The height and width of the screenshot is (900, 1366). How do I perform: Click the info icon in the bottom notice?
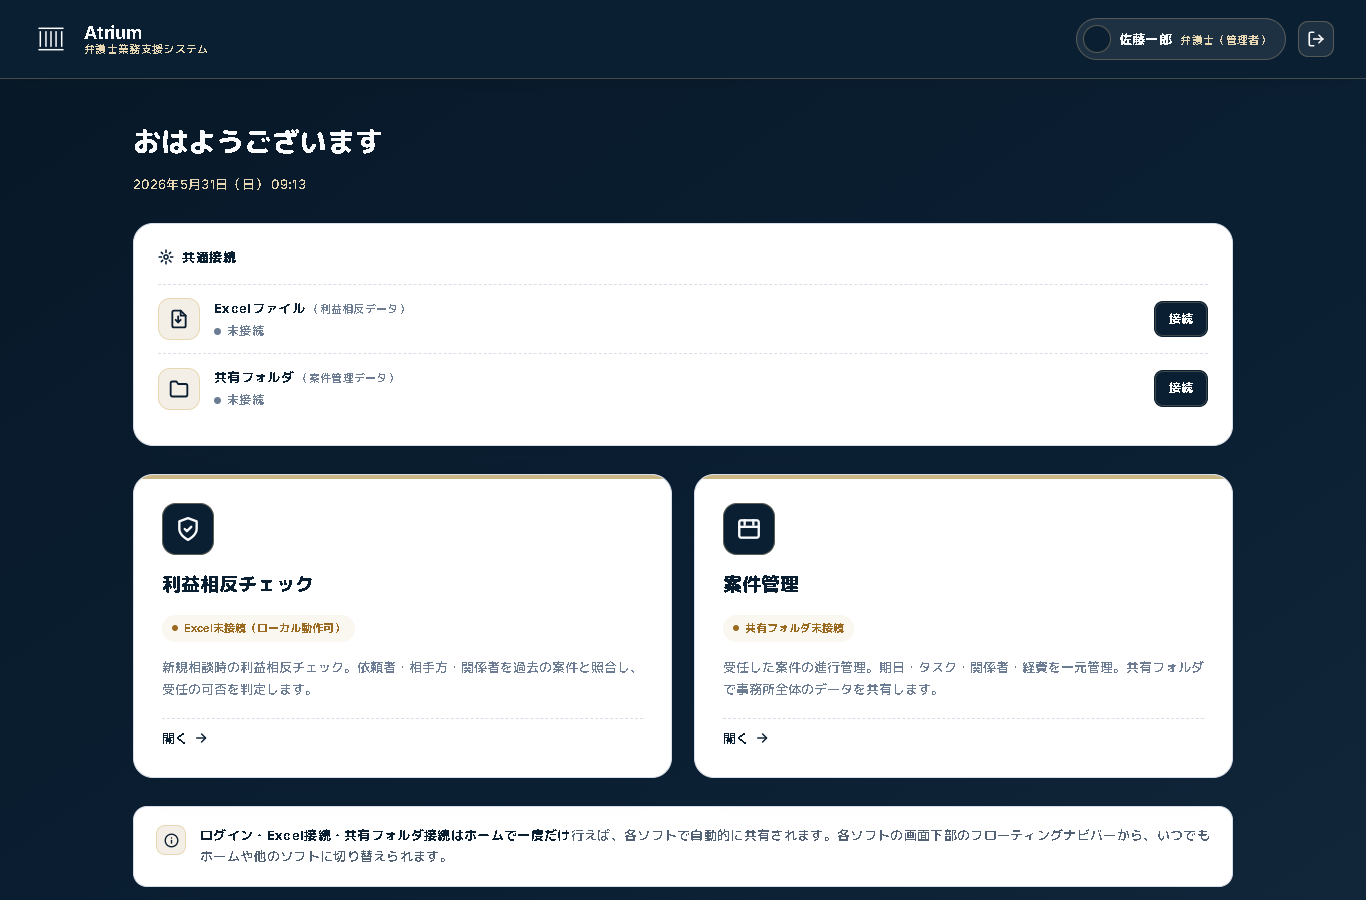[x=171, y=840]
